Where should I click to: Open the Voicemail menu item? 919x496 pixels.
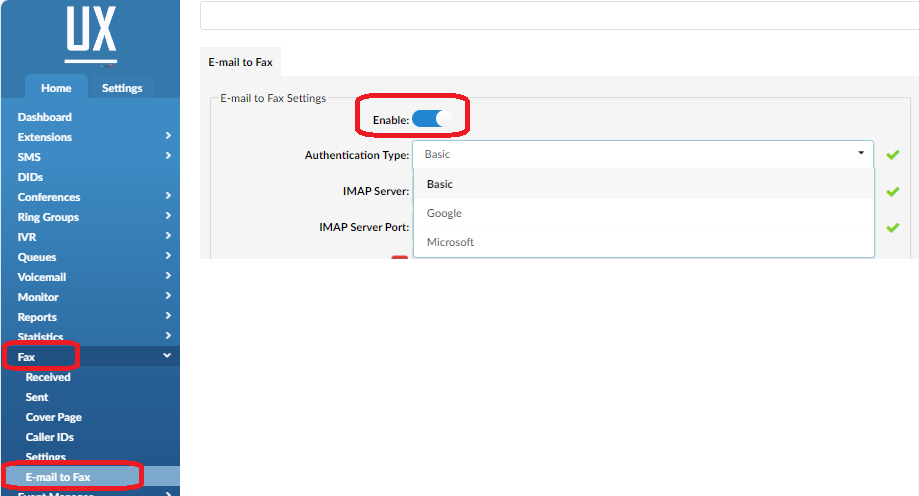pos(42,277)
